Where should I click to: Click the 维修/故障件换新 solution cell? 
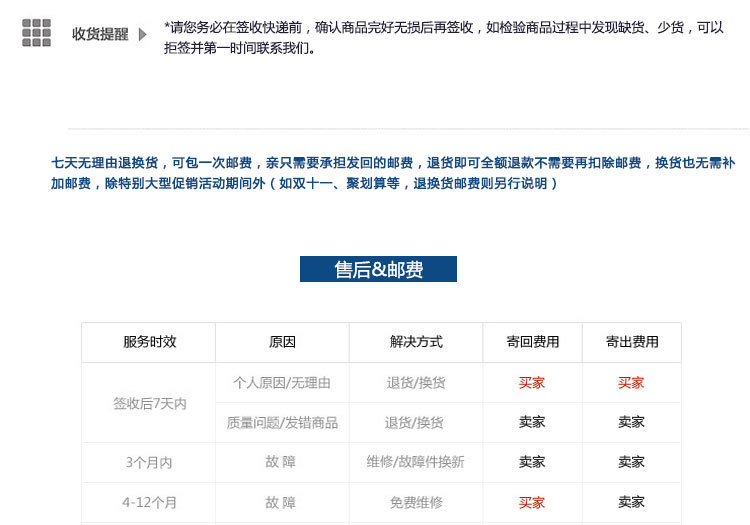tap(416, 463)
